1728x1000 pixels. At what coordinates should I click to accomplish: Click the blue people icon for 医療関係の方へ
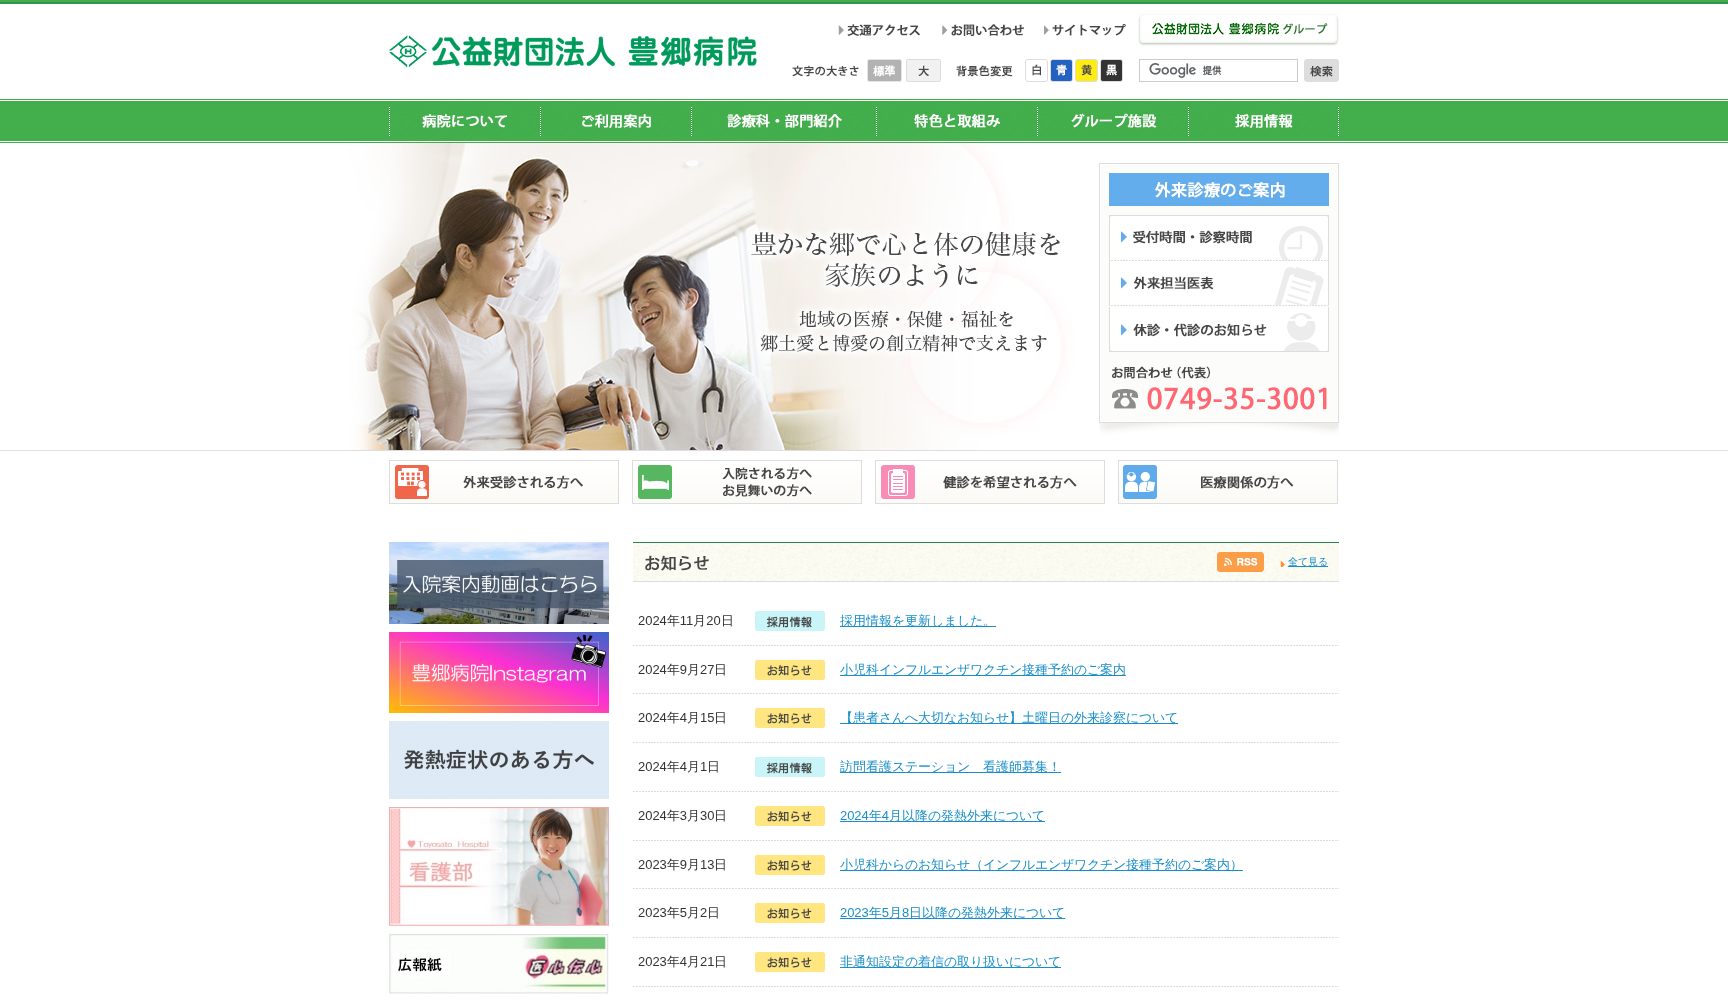1140,481
